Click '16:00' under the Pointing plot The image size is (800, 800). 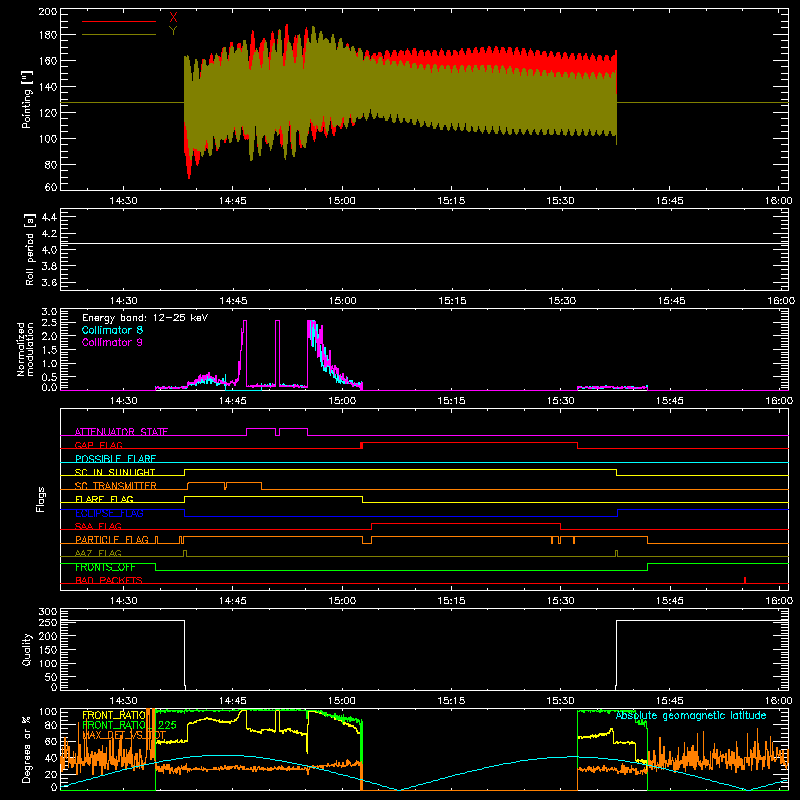point(779,201)
